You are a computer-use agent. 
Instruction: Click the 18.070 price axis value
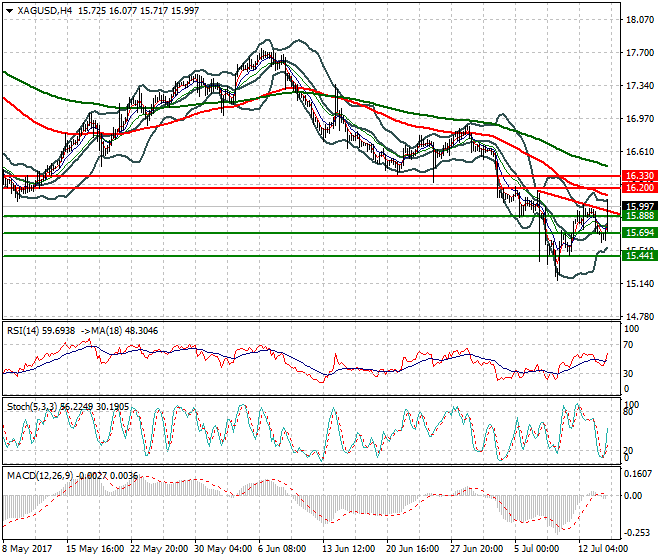(640, 19)
